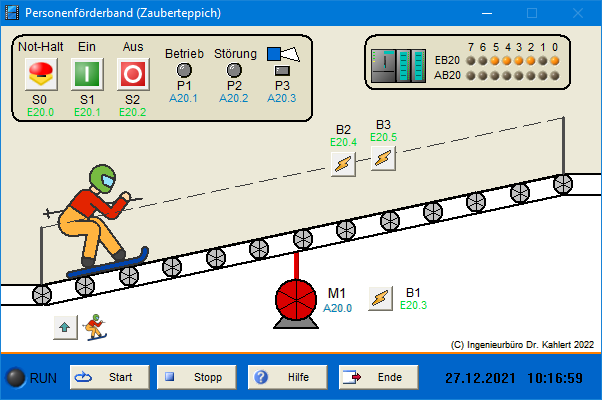Click the Störung indicator lamp P2
Image resolution: width=602 pixels, height=400 pixels.
click(x=234, y=70)
